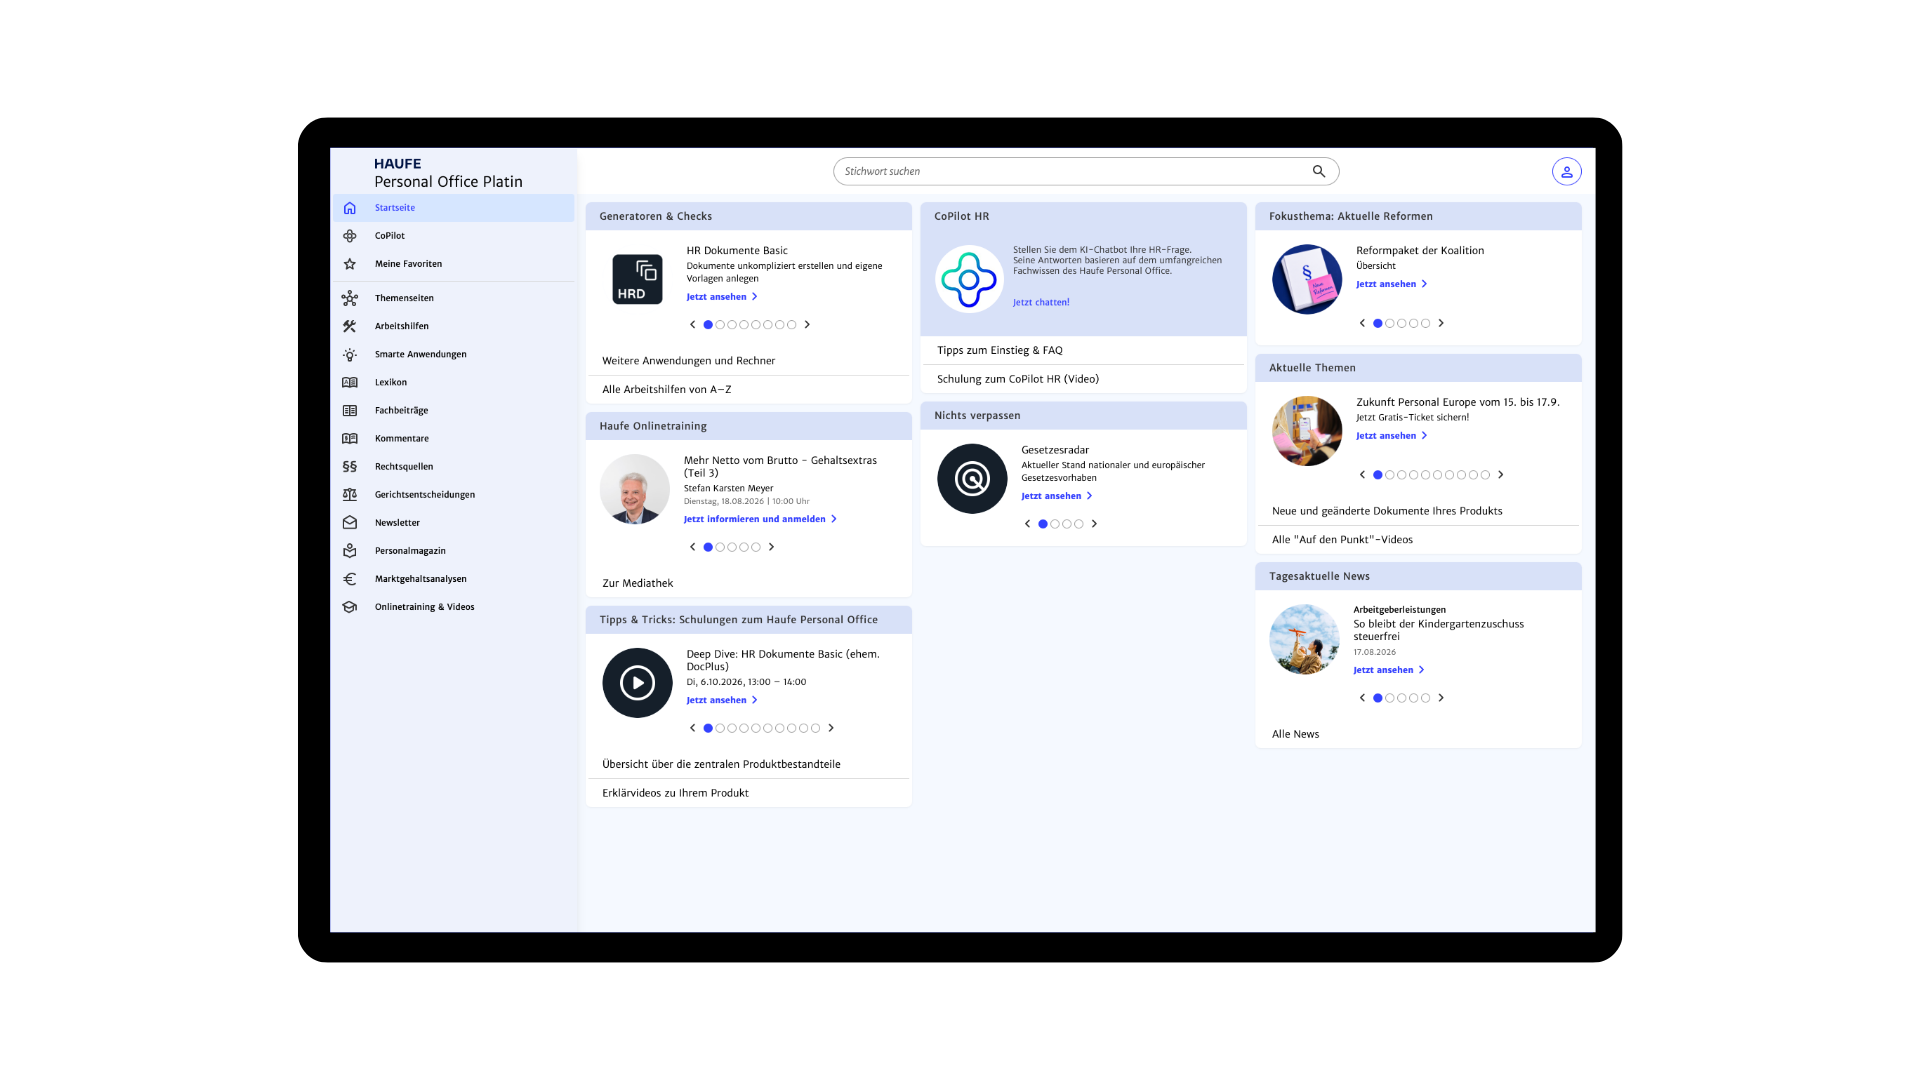Select second dot in Fokusthema carousel
This screenshot has width=1920, height=1080.
coord(1390,323)
